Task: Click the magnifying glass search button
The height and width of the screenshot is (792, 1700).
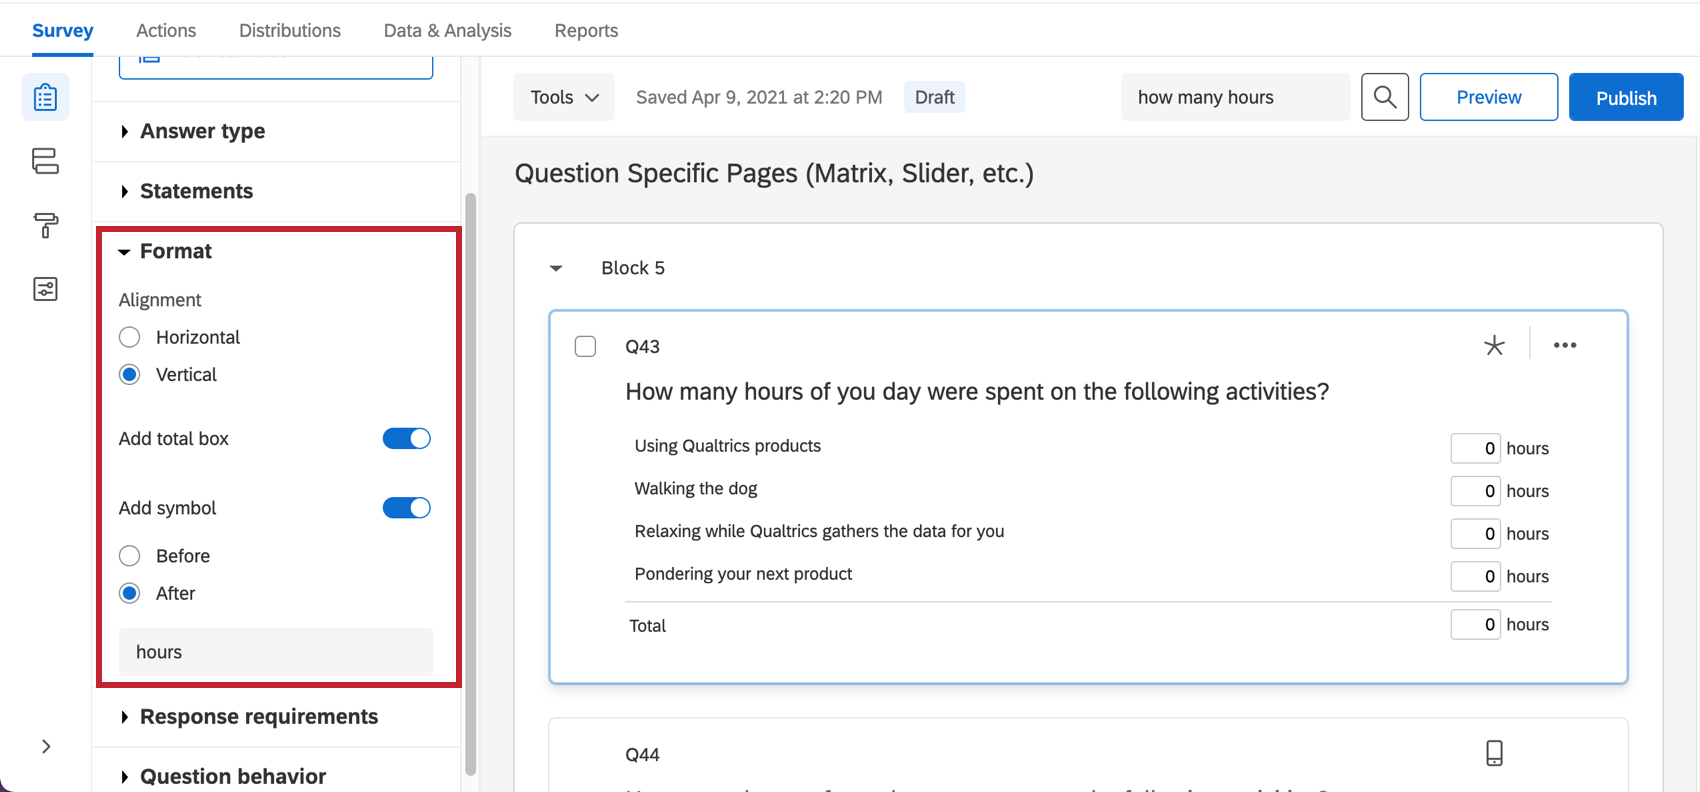Action: [x=1384, y=97]
